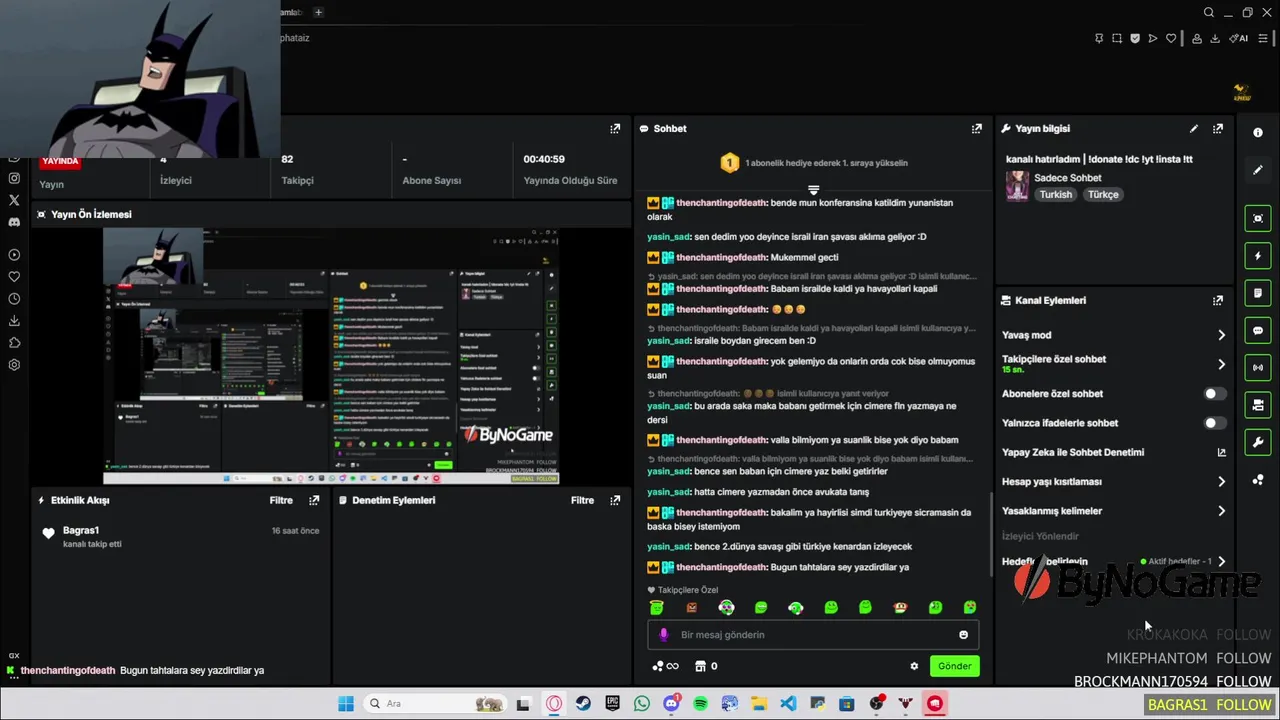
Task: Open Opera AI button in toolbar
Action: point(1239,38)
